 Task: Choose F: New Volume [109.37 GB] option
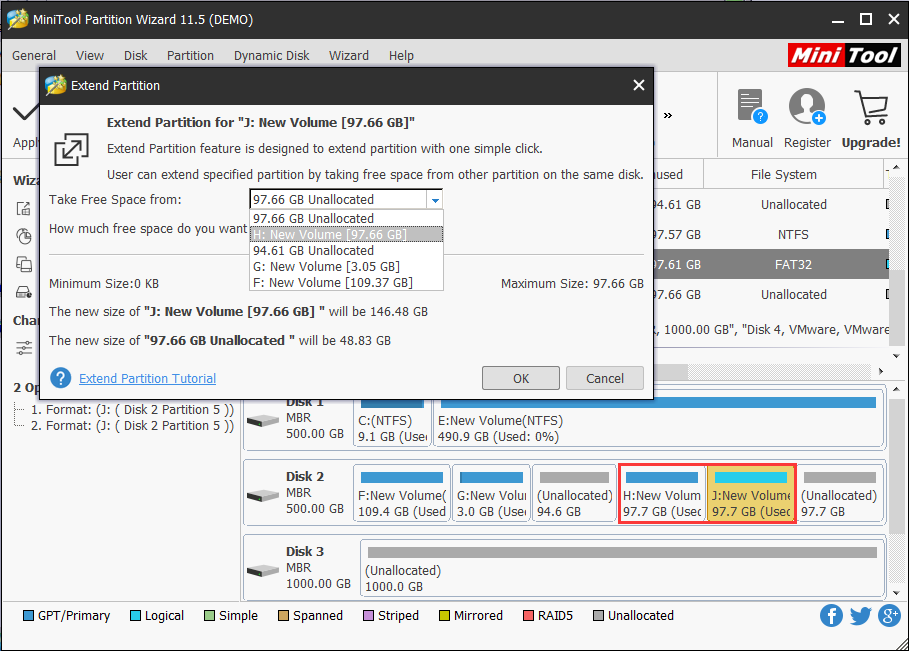tap(347, 283)
